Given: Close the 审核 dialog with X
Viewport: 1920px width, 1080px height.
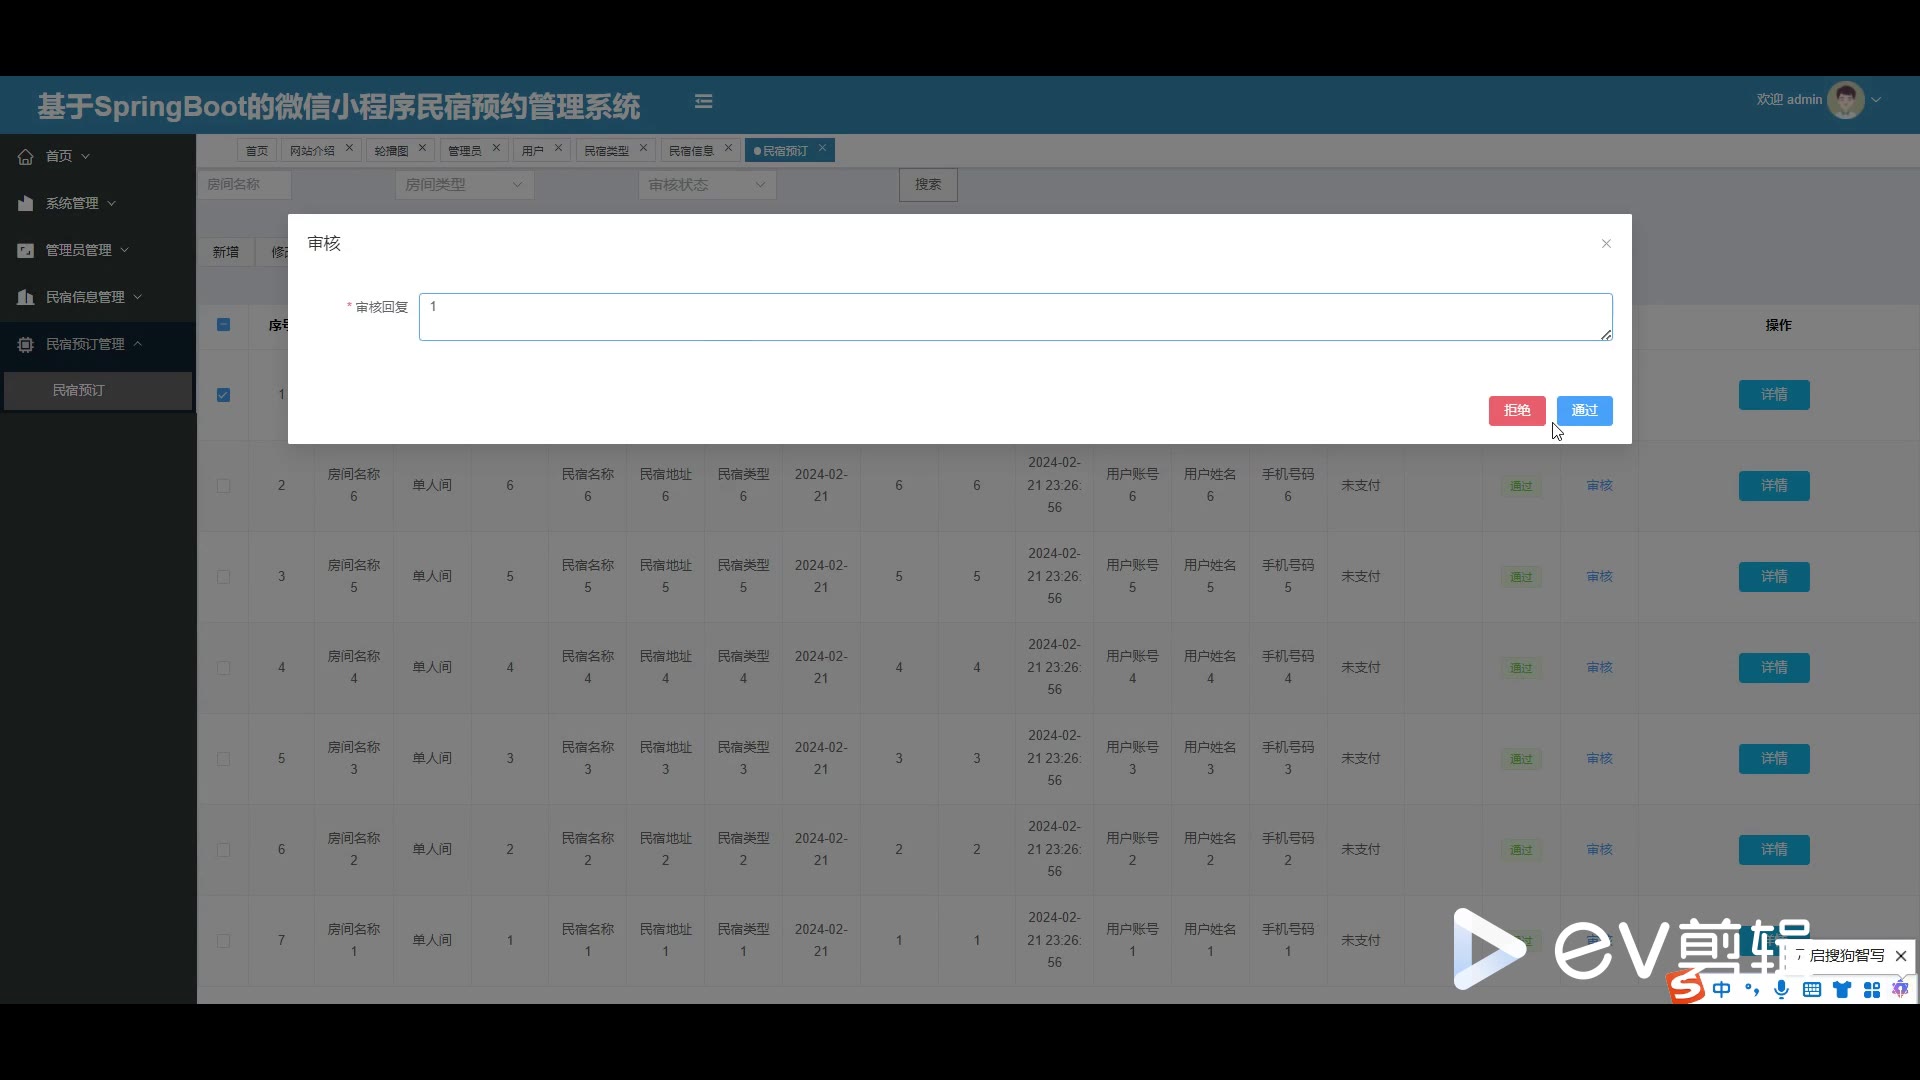Looking at the screenshot, I should point(1606,244).
